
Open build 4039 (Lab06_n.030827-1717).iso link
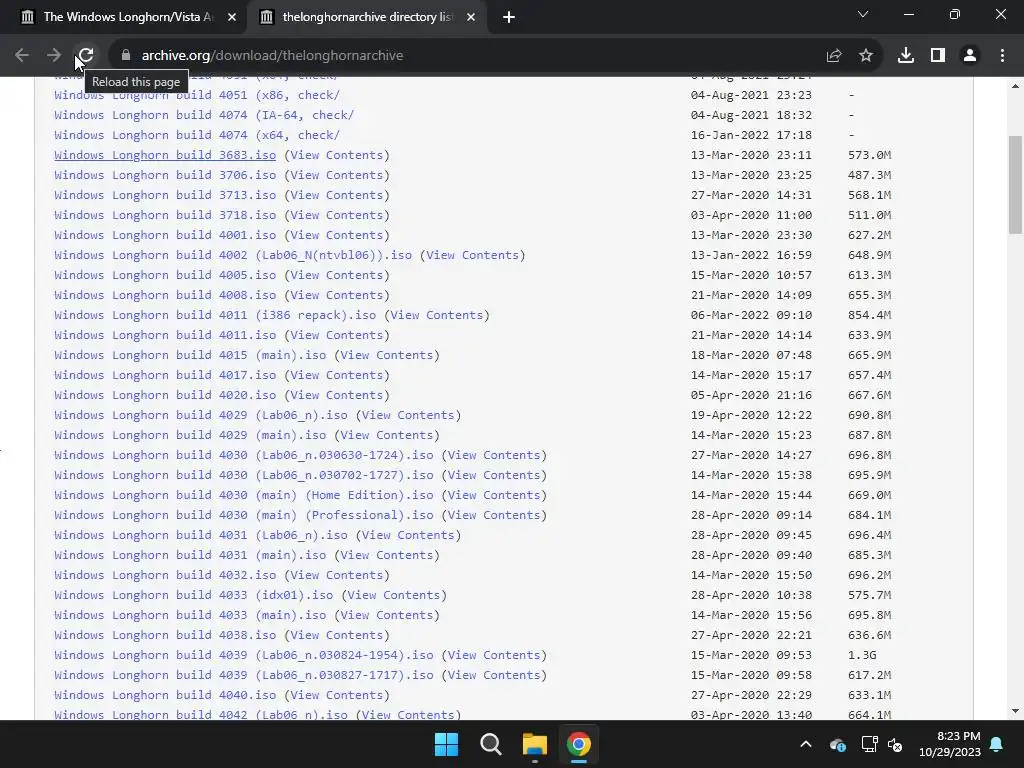point(244,675)
